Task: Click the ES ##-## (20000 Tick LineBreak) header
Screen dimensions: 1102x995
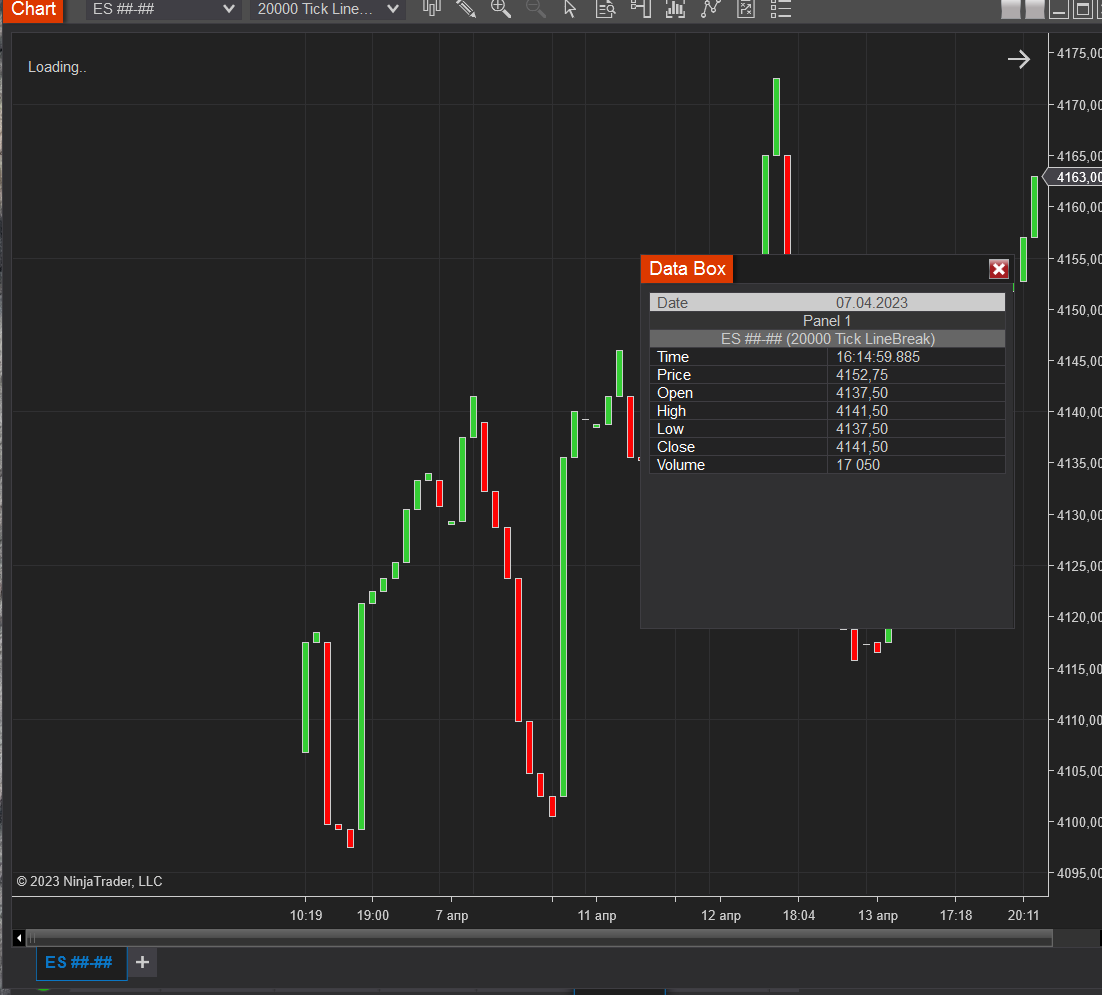Action: pyautogui.click(x=827, y=339)
